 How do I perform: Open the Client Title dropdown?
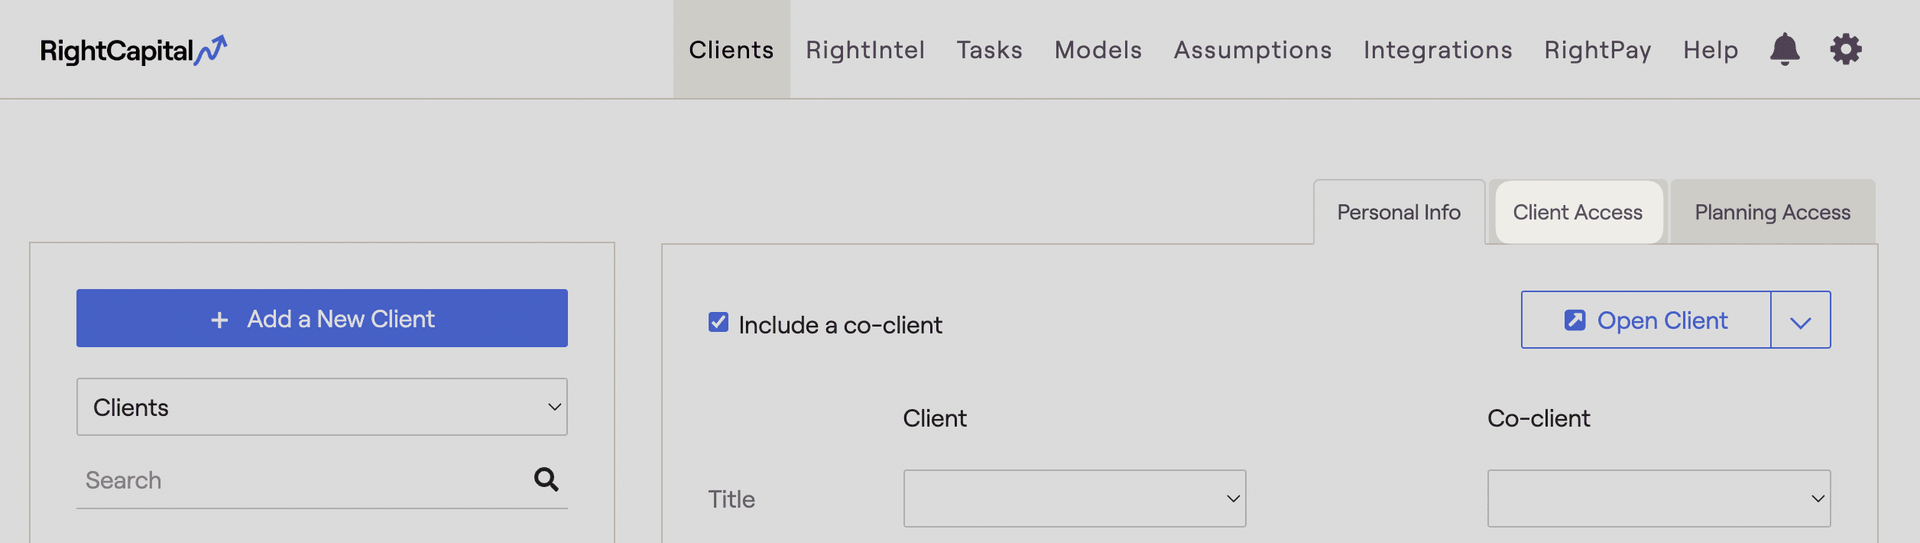click(1074, 498)
